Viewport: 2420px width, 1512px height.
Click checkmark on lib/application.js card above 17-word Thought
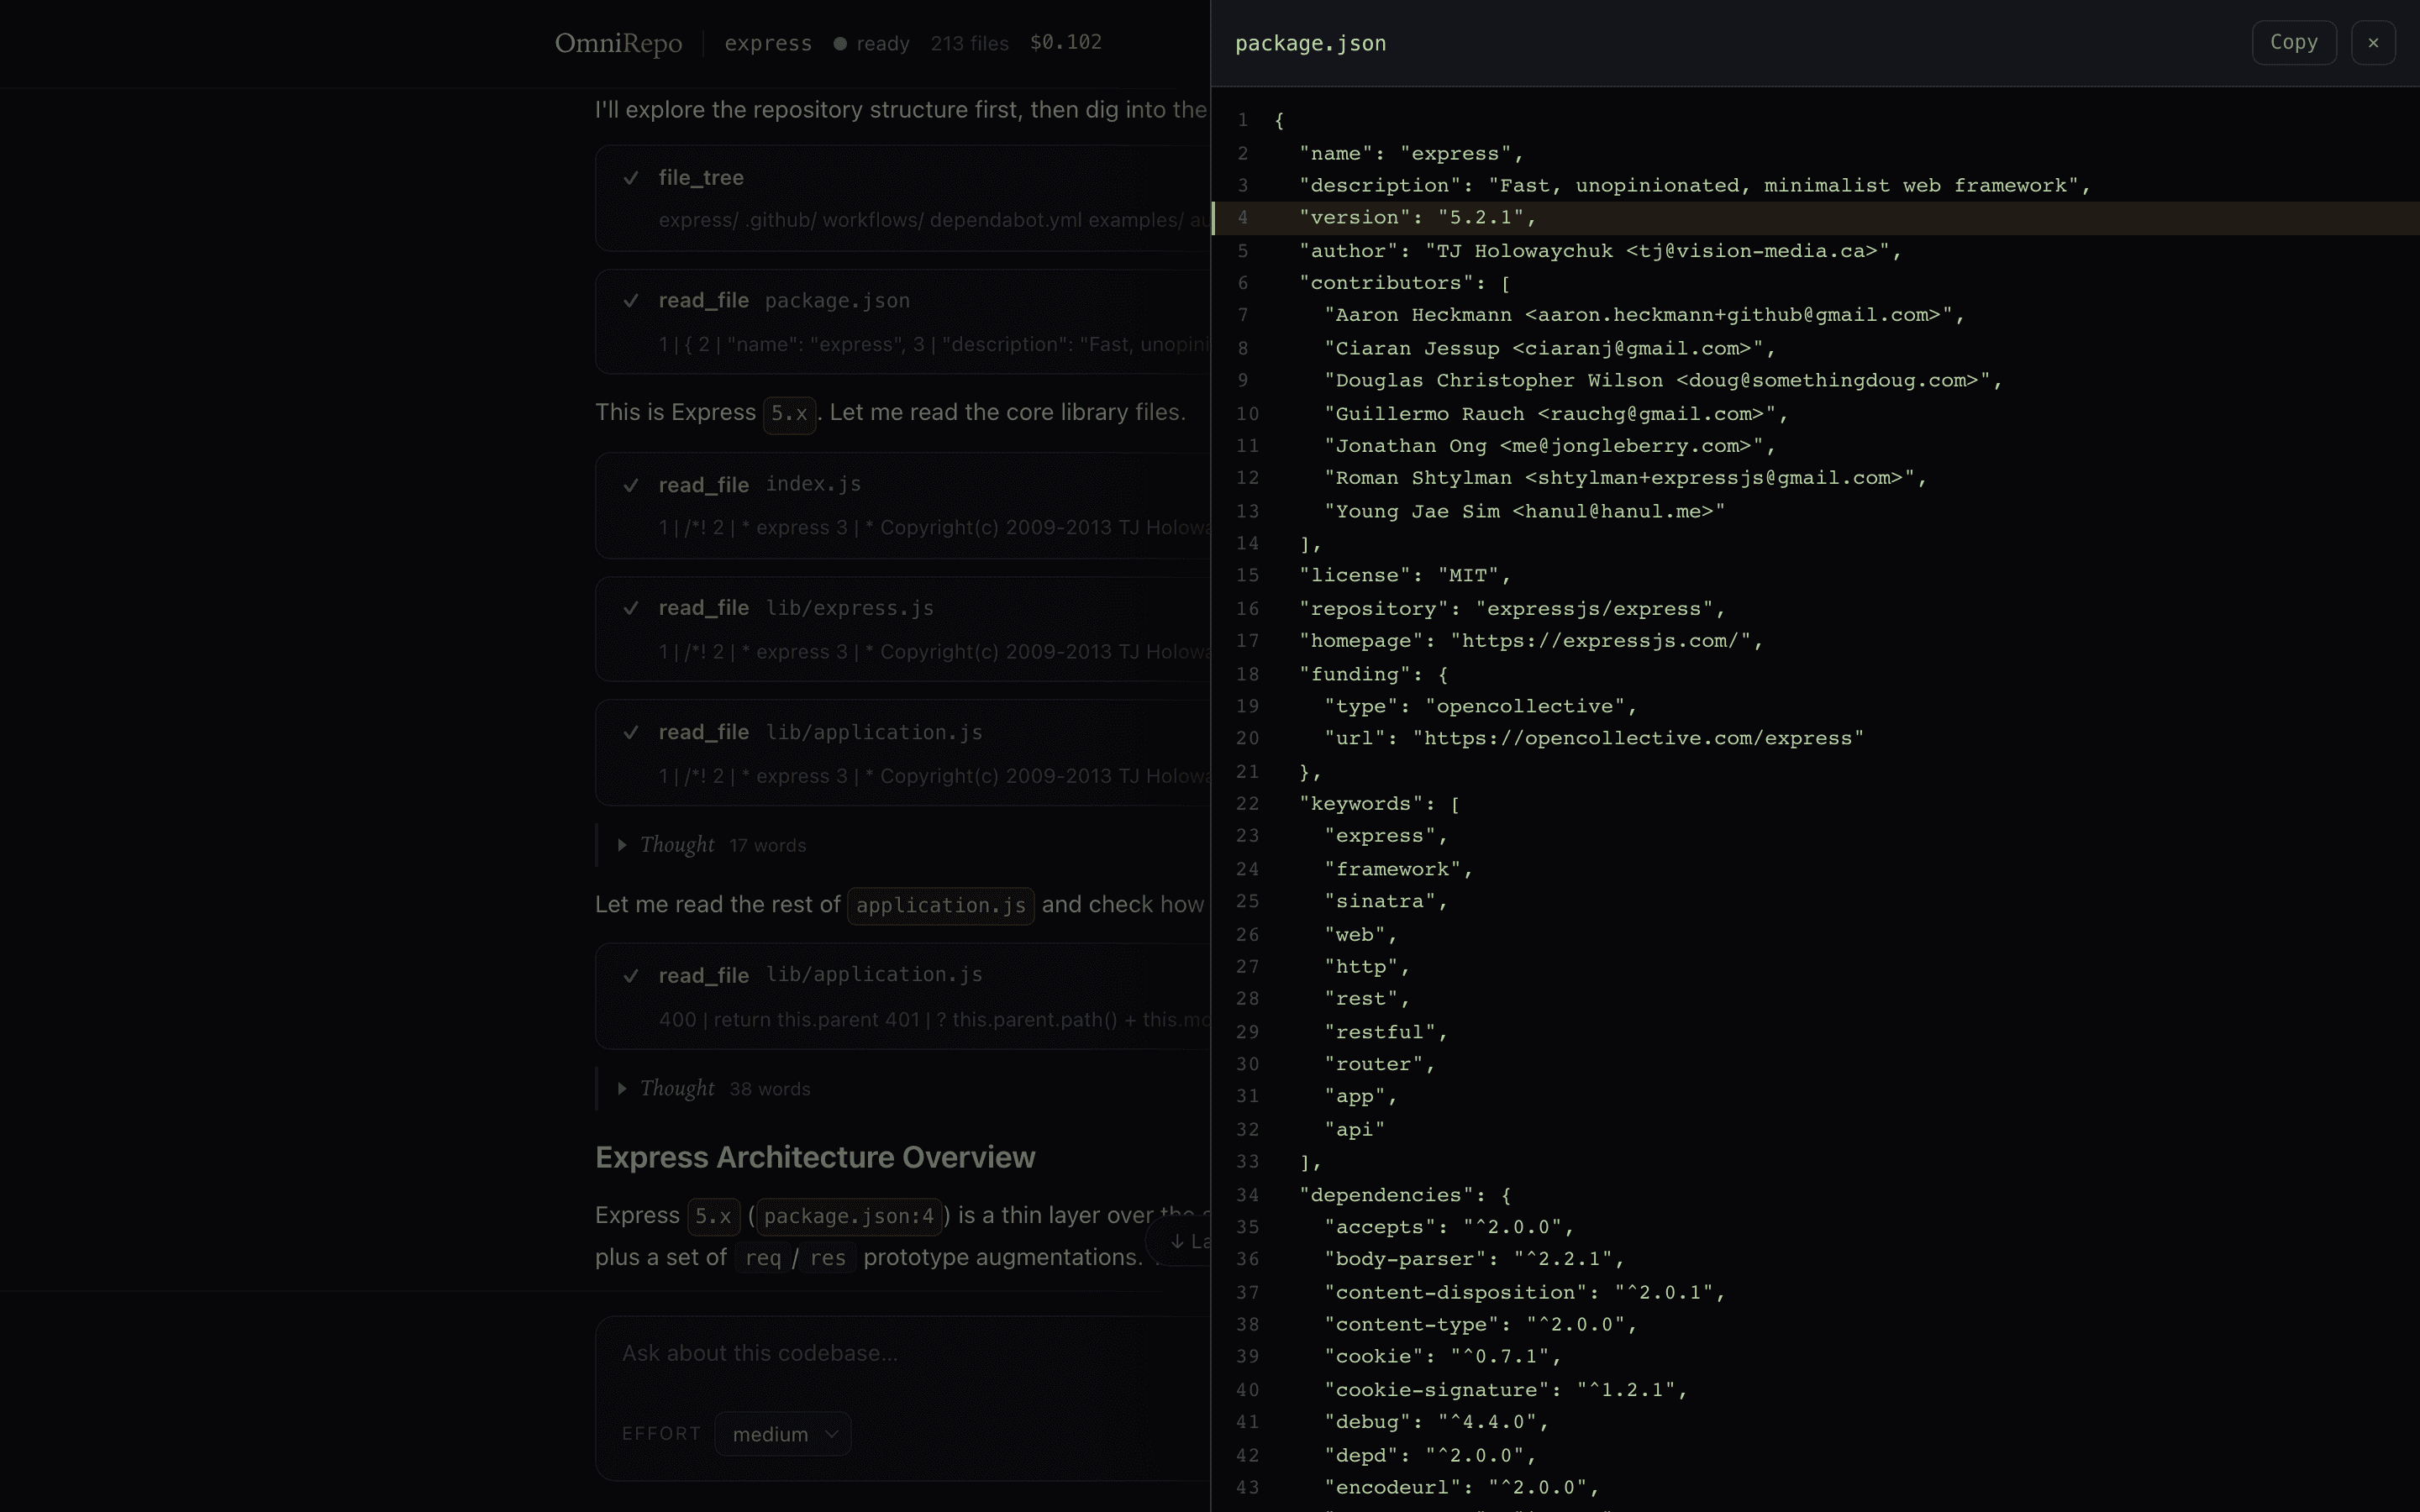point(631,732)
